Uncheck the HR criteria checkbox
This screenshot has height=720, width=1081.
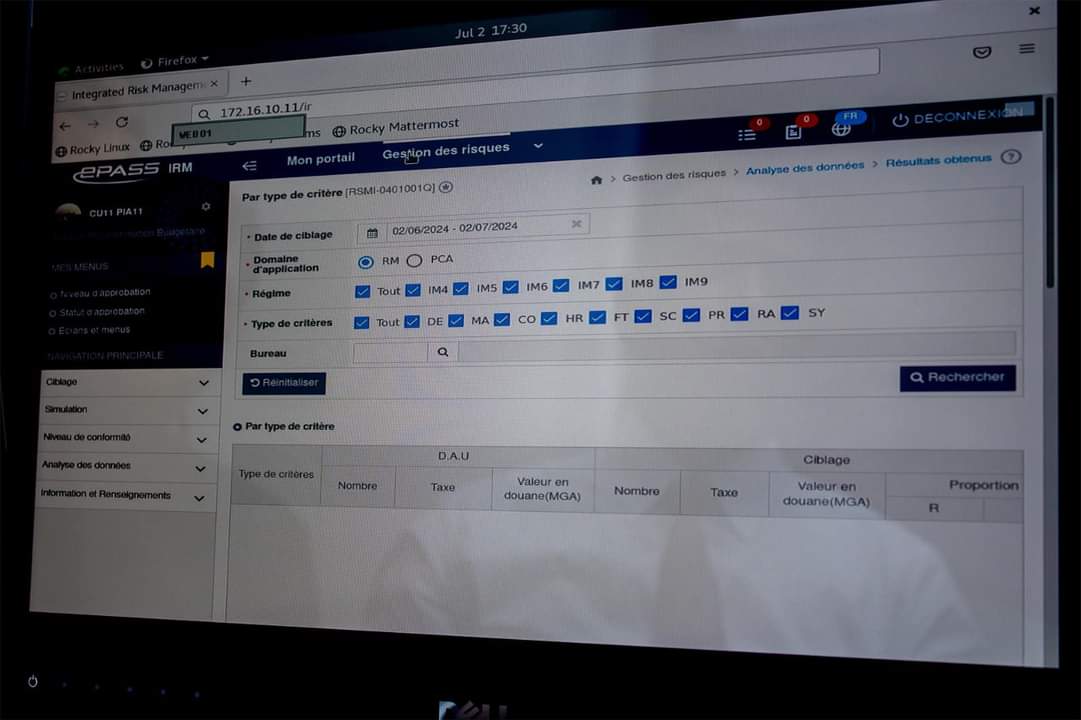(x=549, y=318)
